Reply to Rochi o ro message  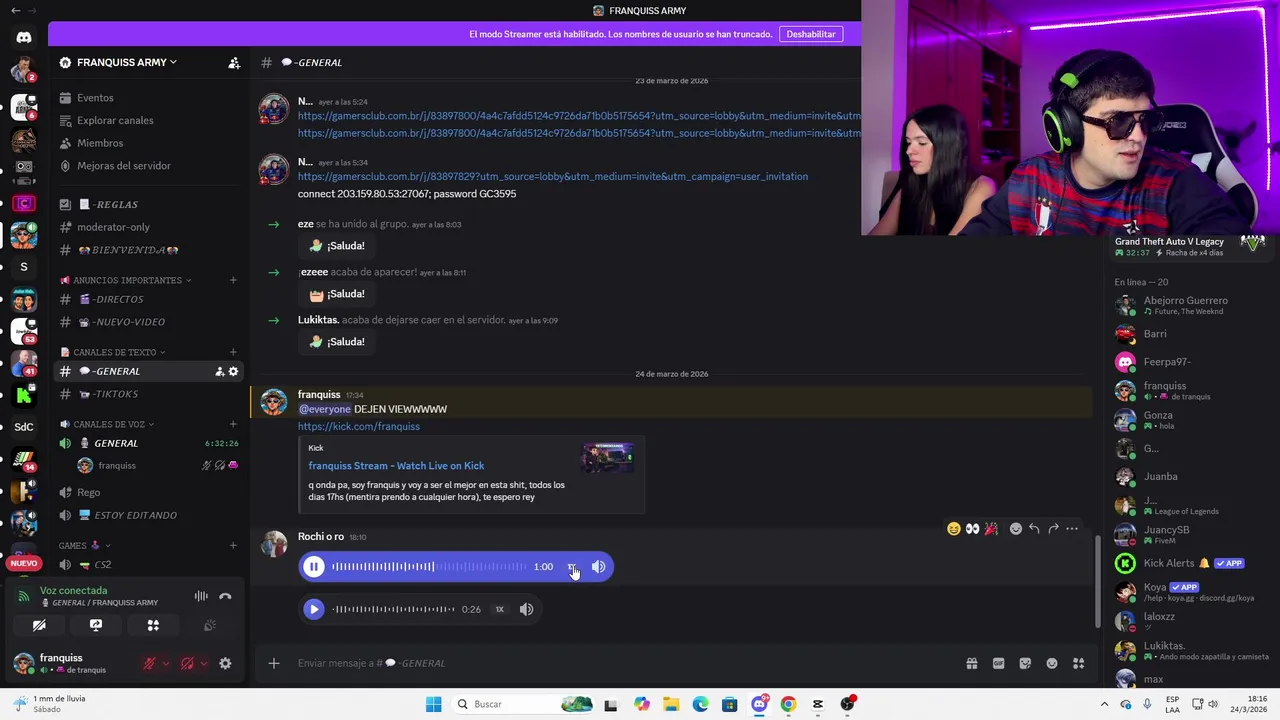[1034, 528]
